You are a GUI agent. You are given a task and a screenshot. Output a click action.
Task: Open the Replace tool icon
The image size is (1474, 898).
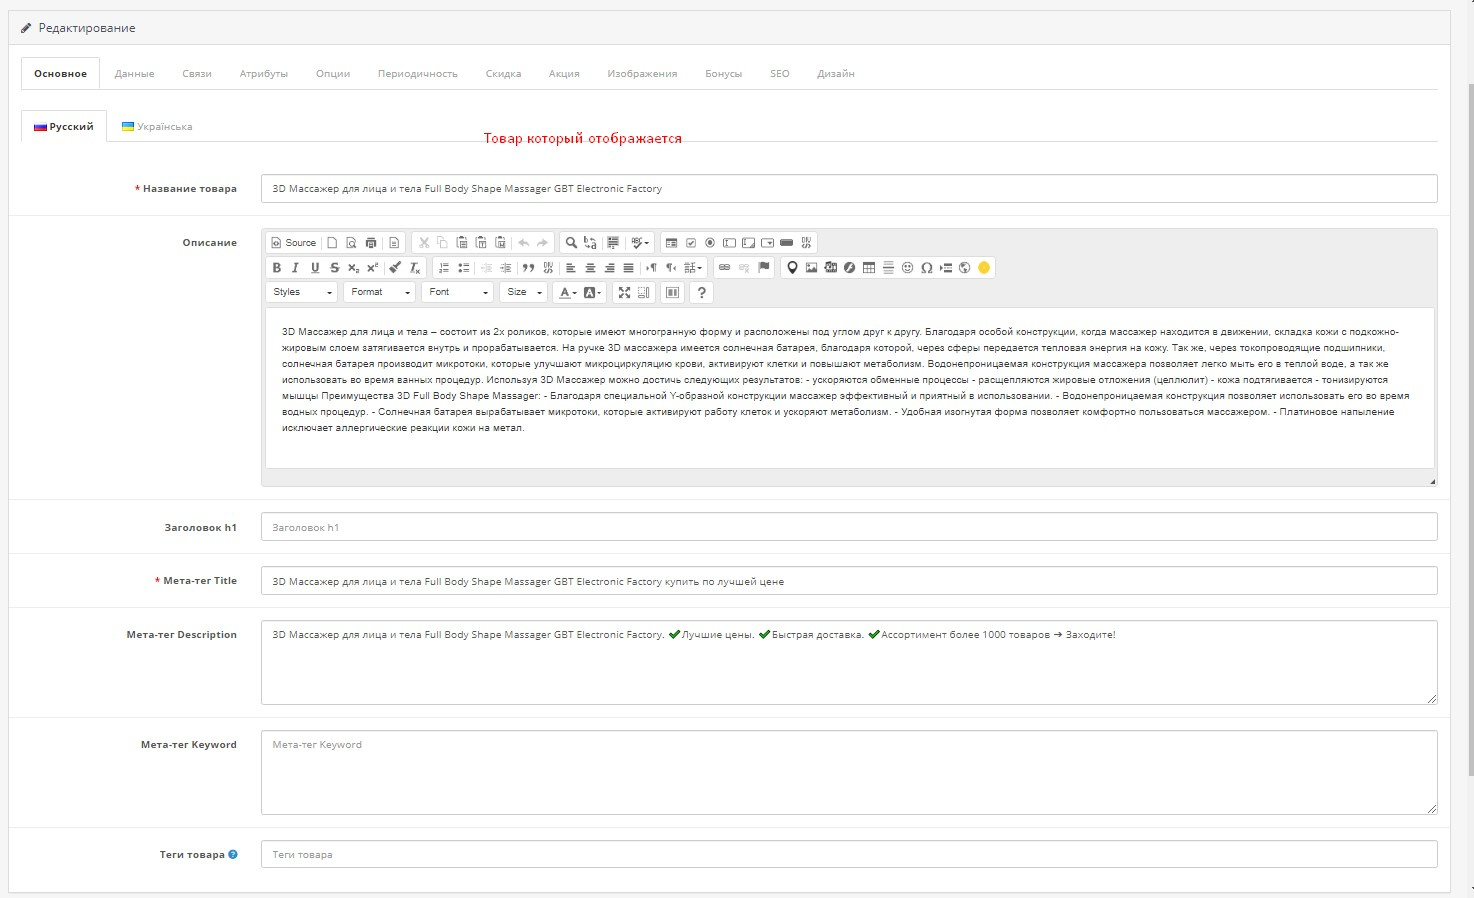[x=590, y=243]
